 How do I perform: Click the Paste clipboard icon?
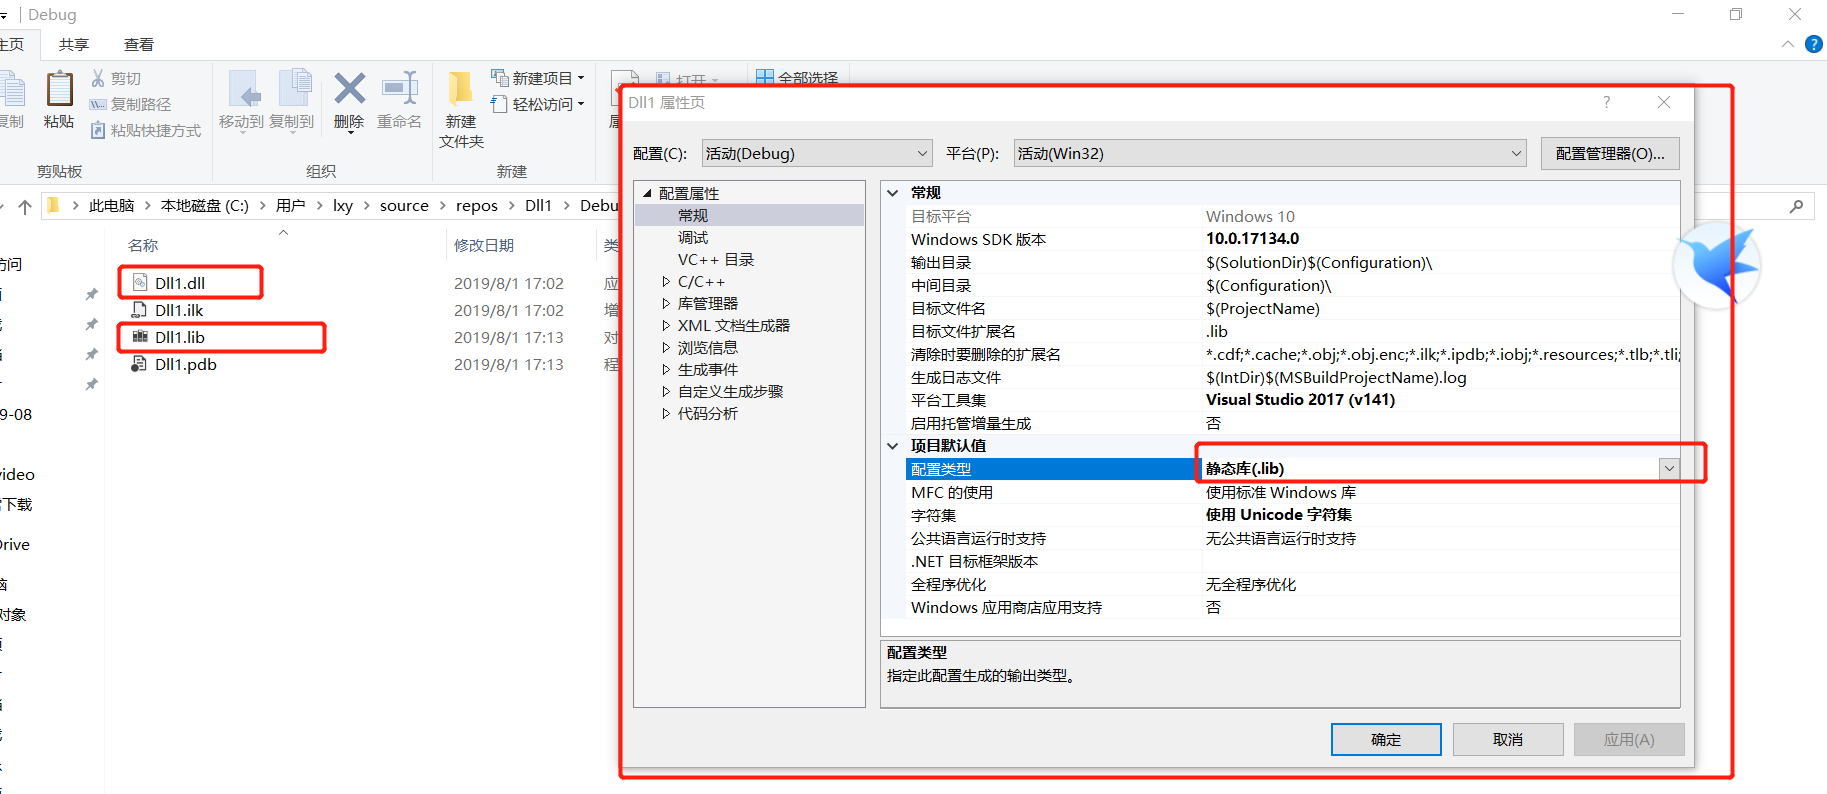point(60,89)
